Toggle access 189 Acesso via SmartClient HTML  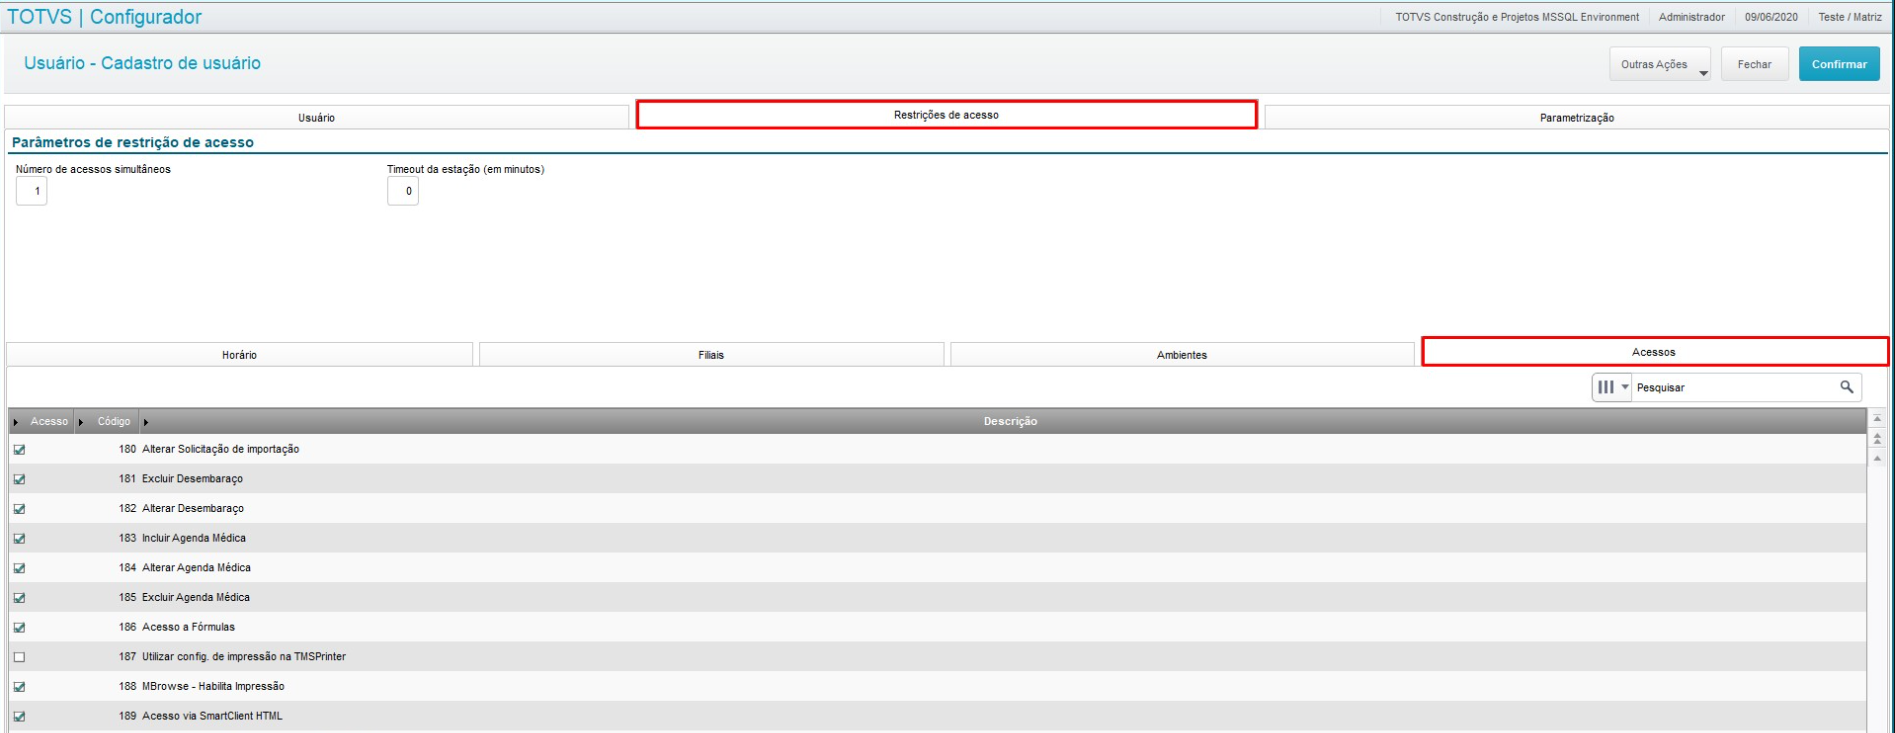coord(19,717)
